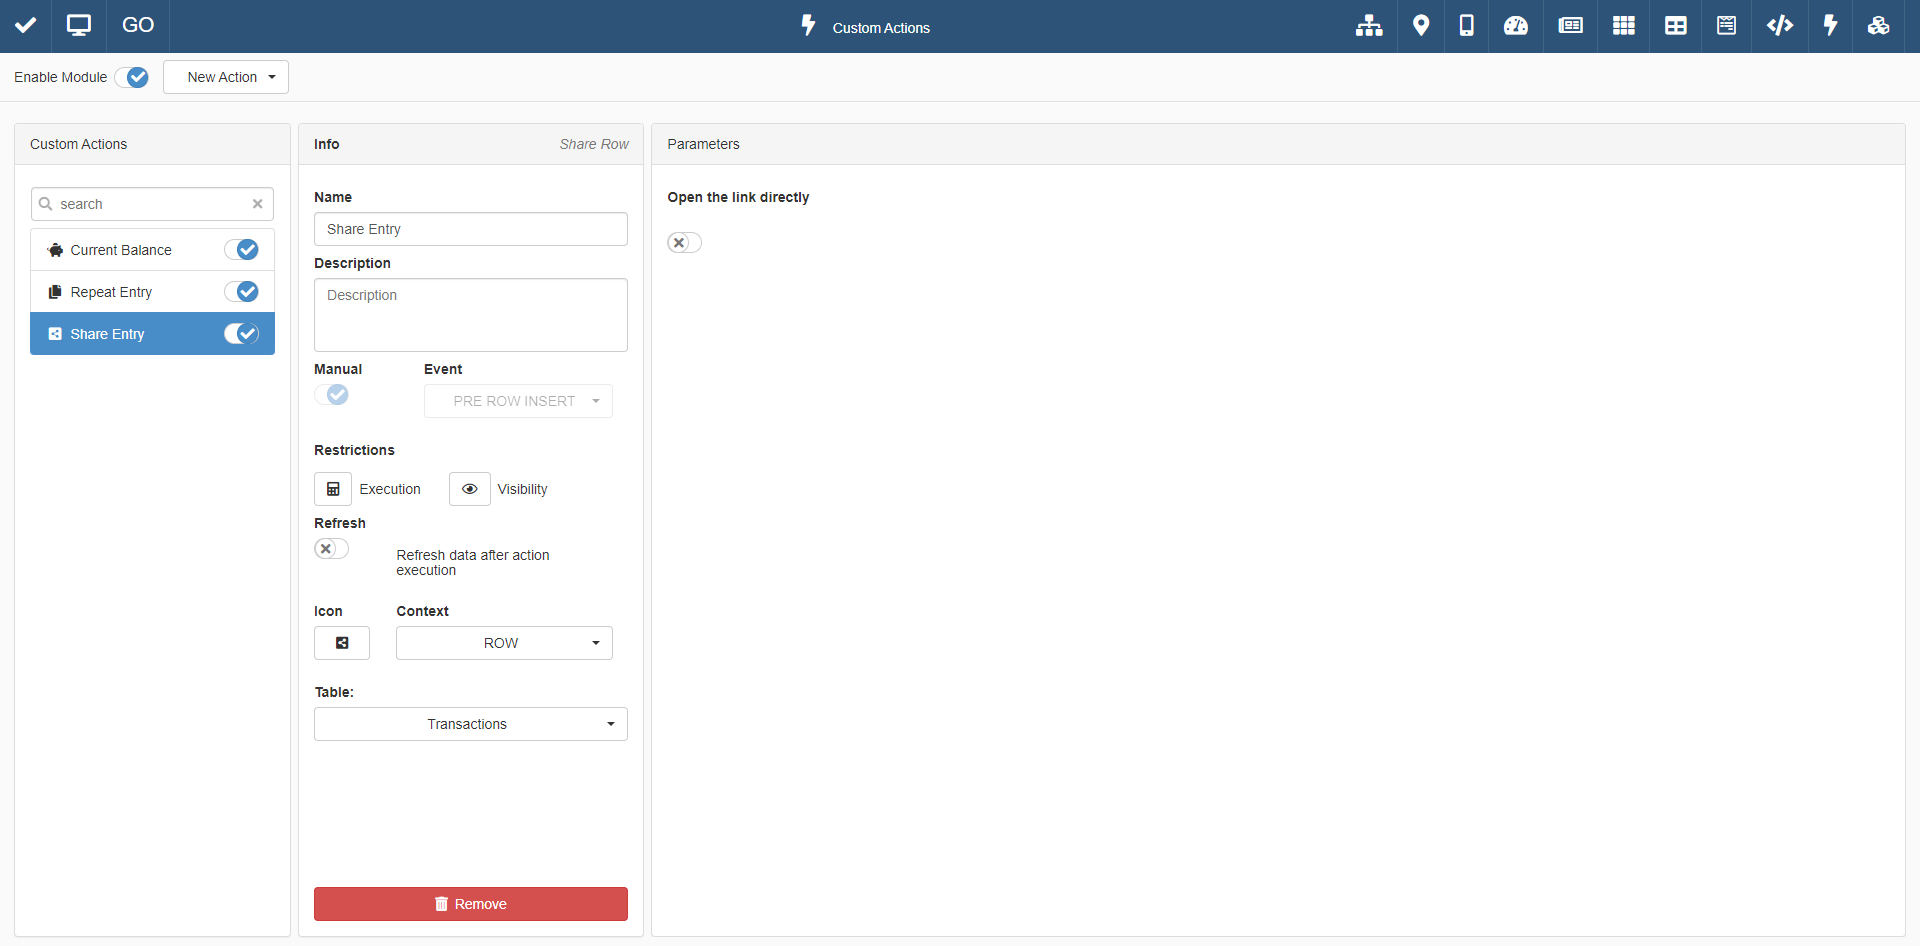Click the checkmark icon at top left
This screenshot has width=1920, height=946.
pyautogui.click(x=26, y=26)
